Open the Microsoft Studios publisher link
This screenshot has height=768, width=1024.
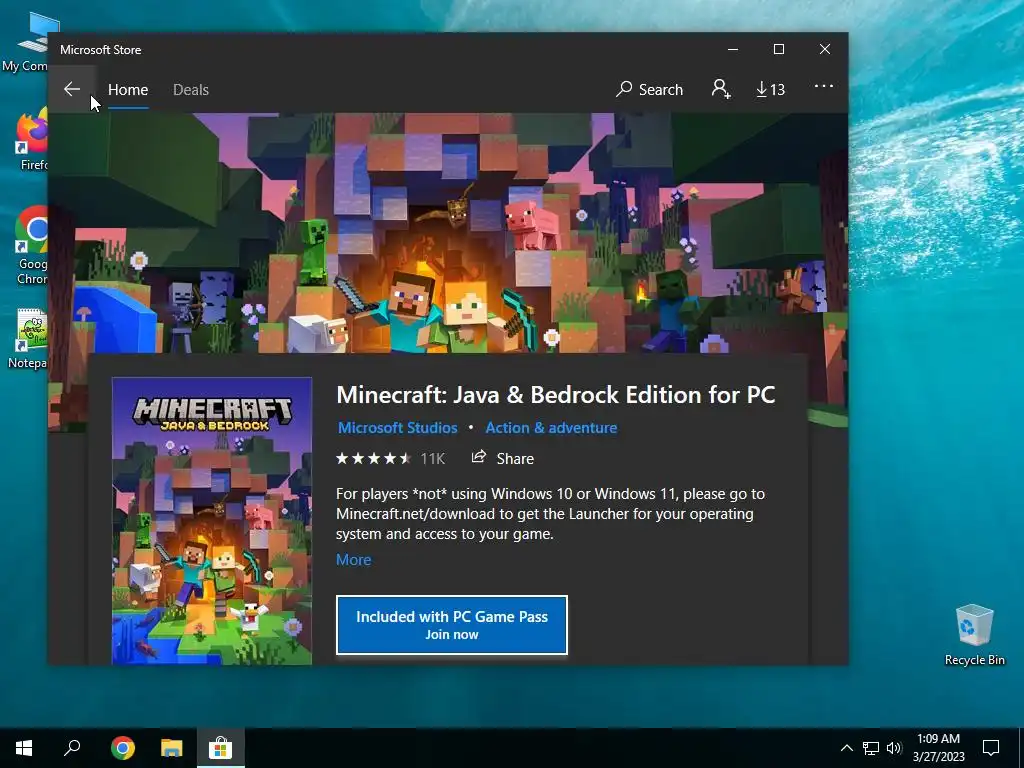coord(398,428)
